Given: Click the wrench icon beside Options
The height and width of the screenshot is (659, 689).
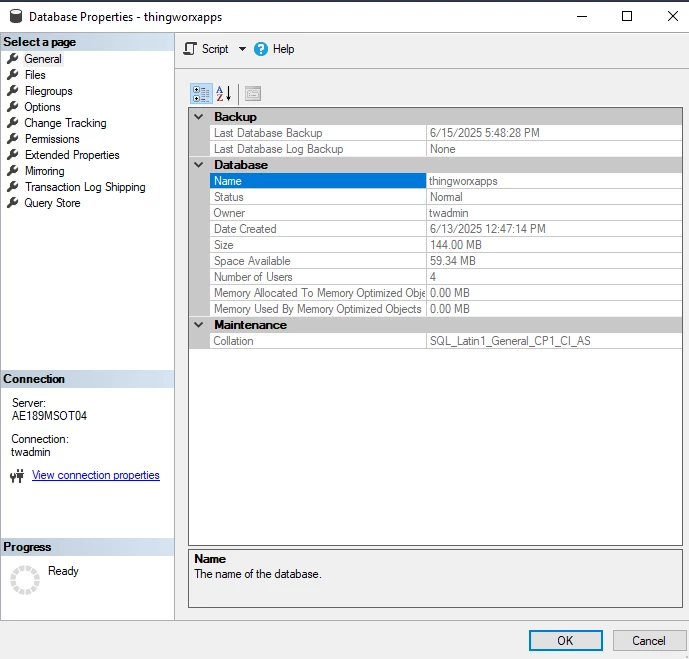Looking at the screenshot, I should [x=13, y=107].
